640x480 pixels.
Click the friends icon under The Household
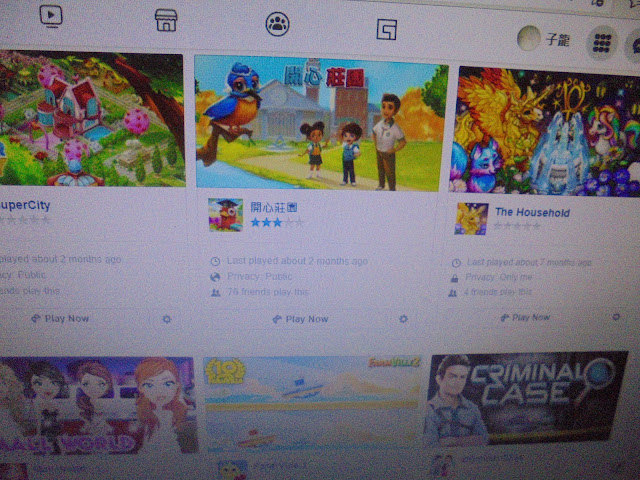pyautogui.click(x=452, y=293)
